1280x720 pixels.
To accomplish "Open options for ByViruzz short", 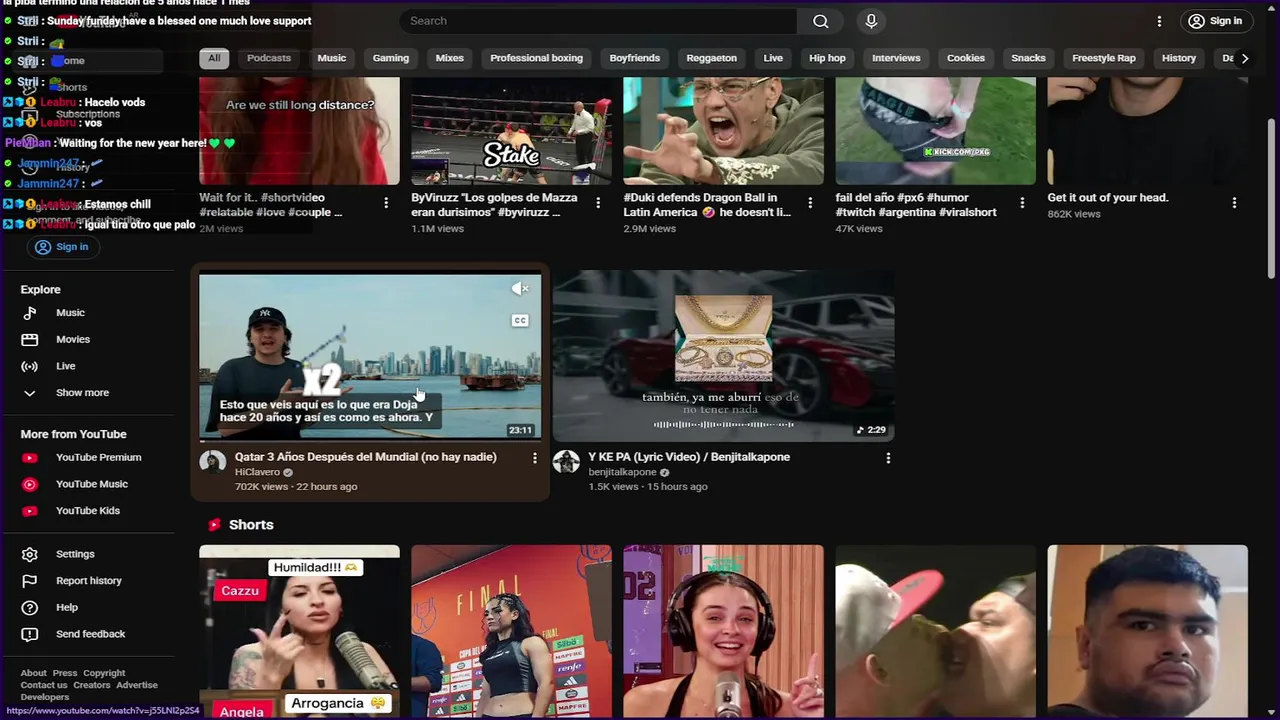I will pos(598,203).
